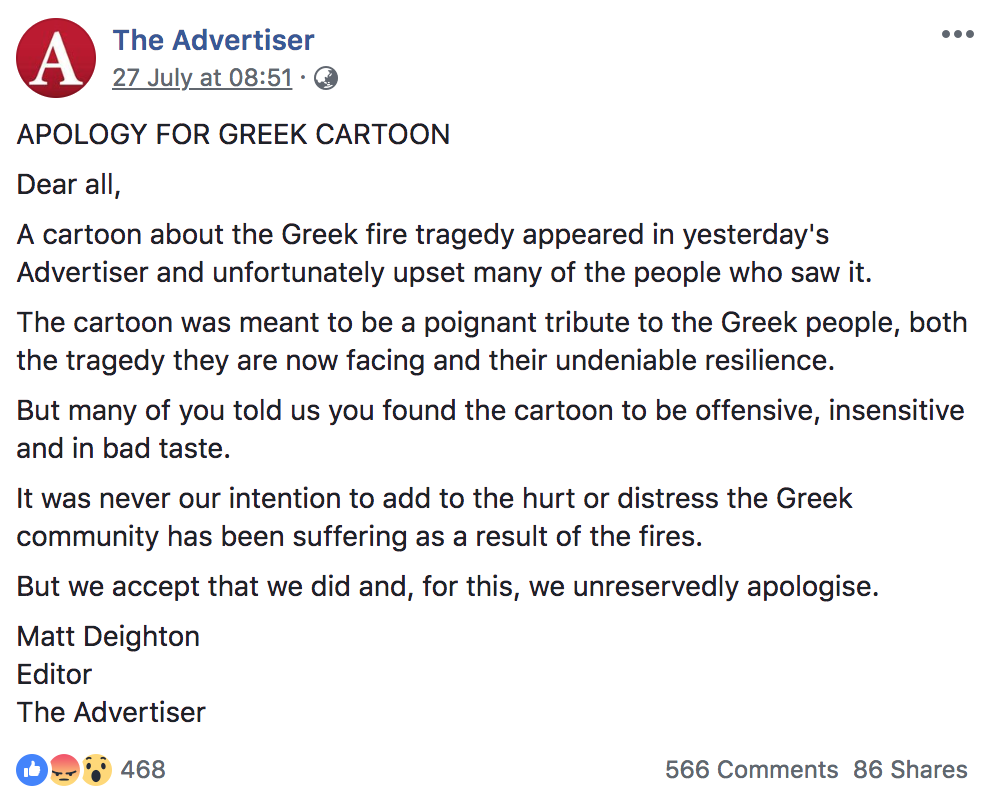Click the Wow surprised face reaction icon
This screenshot has width=992, height=806.
(x=96, y=770)
